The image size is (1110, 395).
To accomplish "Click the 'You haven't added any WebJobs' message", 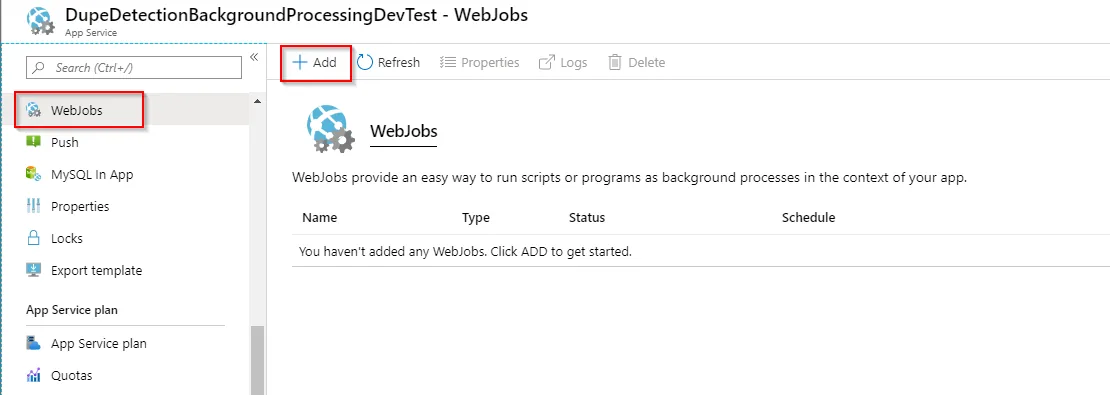I will click(465, 251).
